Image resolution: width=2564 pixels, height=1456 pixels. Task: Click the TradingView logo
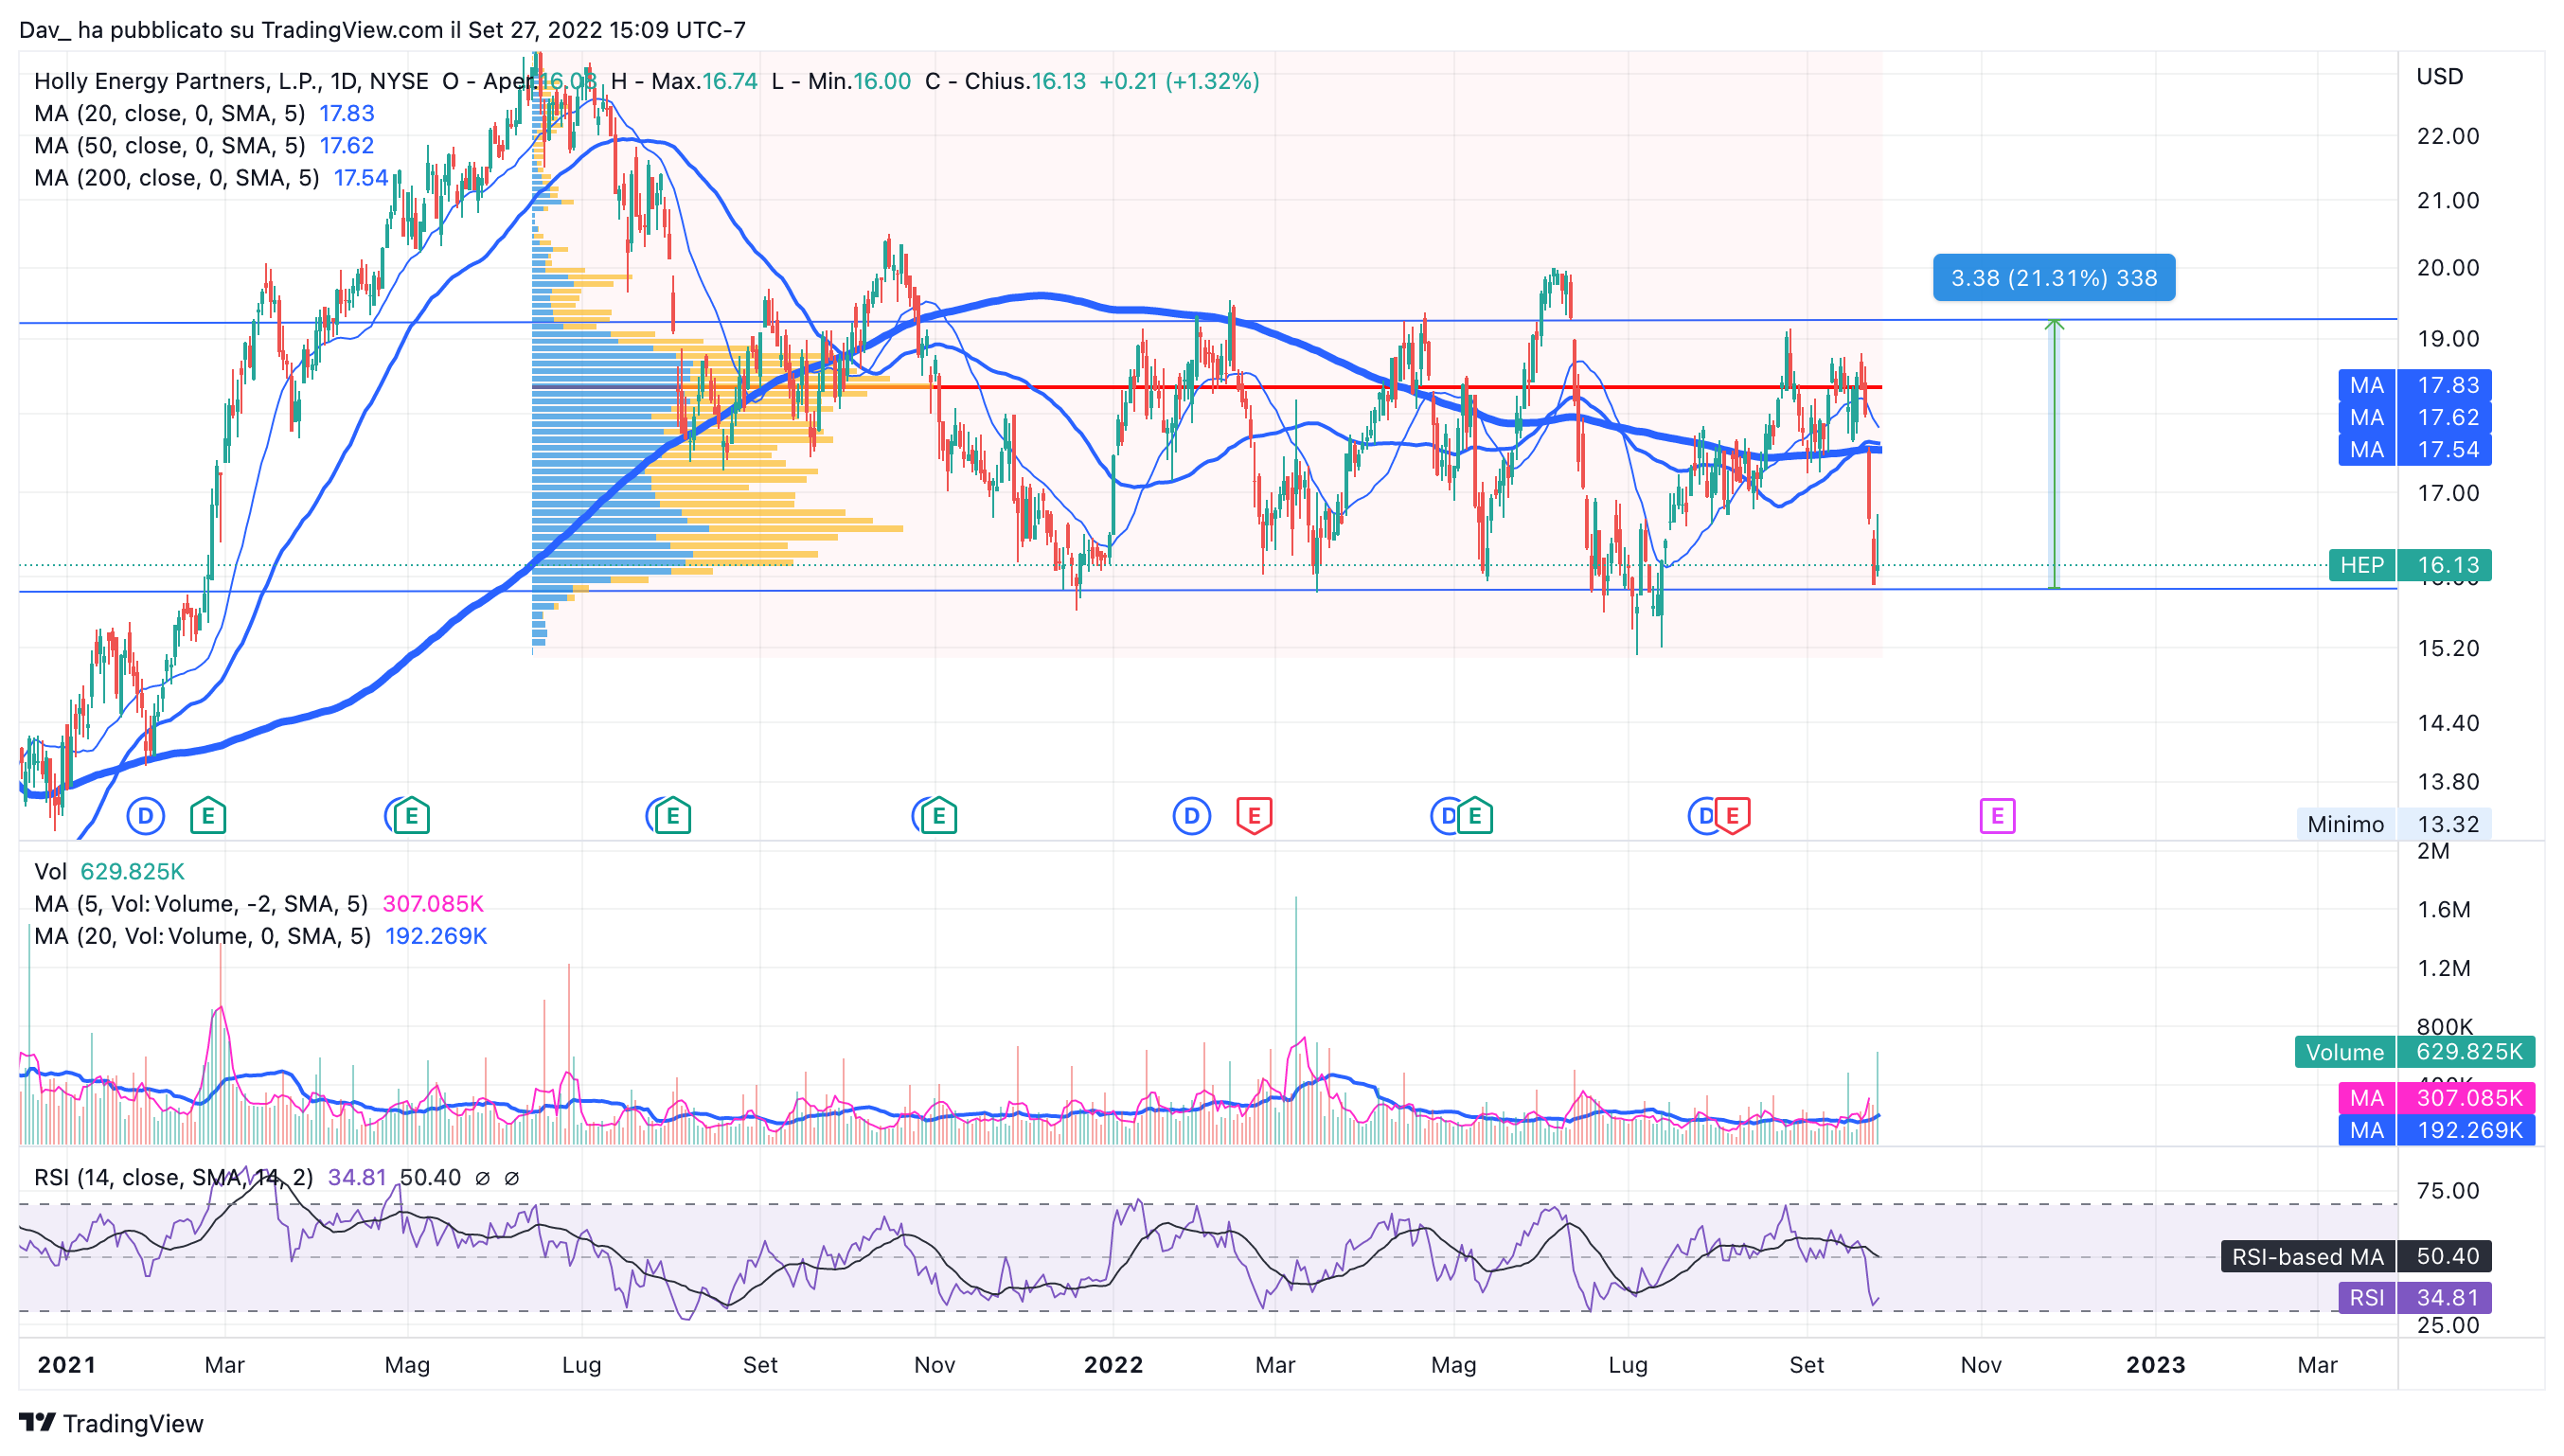click(111, 1423)
